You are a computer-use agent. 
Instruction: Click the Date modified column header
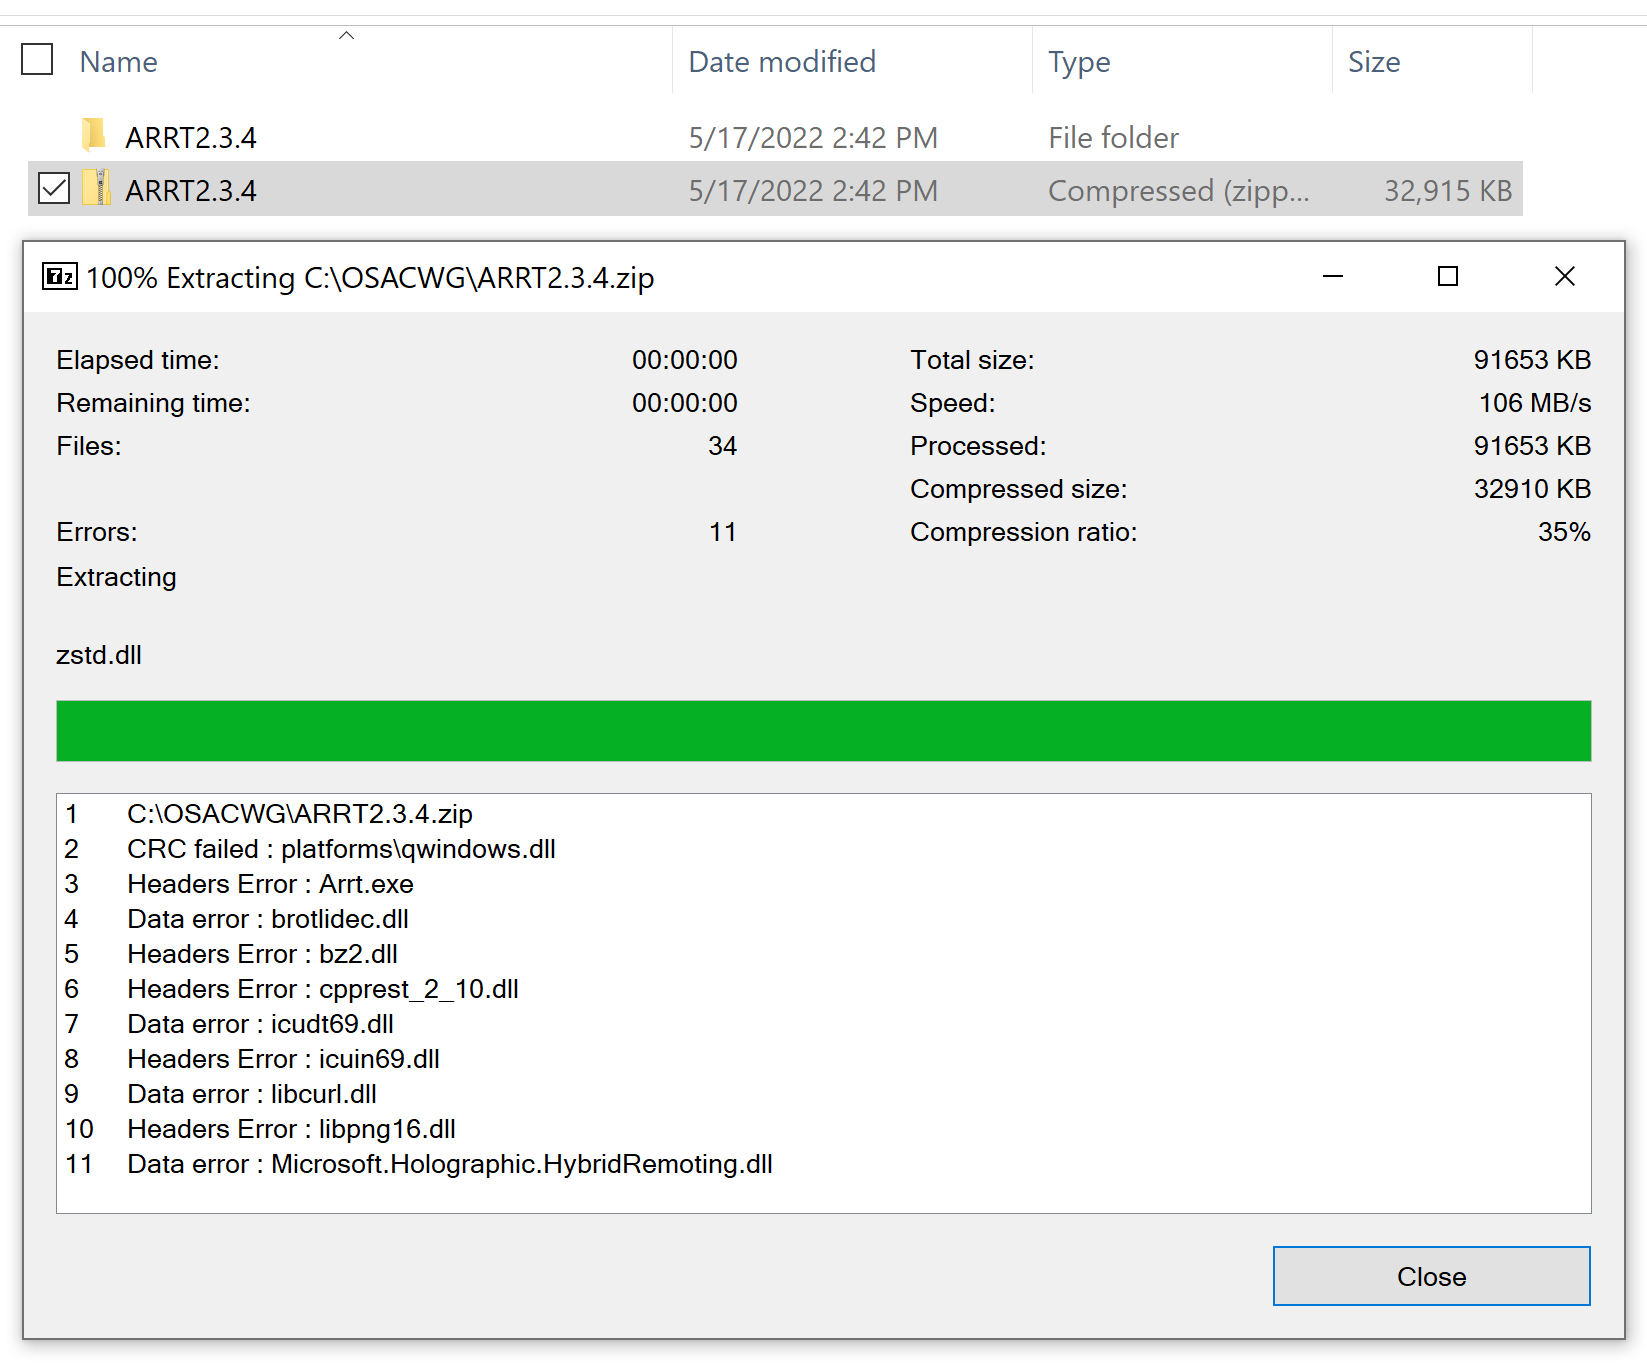click(782, 62)
